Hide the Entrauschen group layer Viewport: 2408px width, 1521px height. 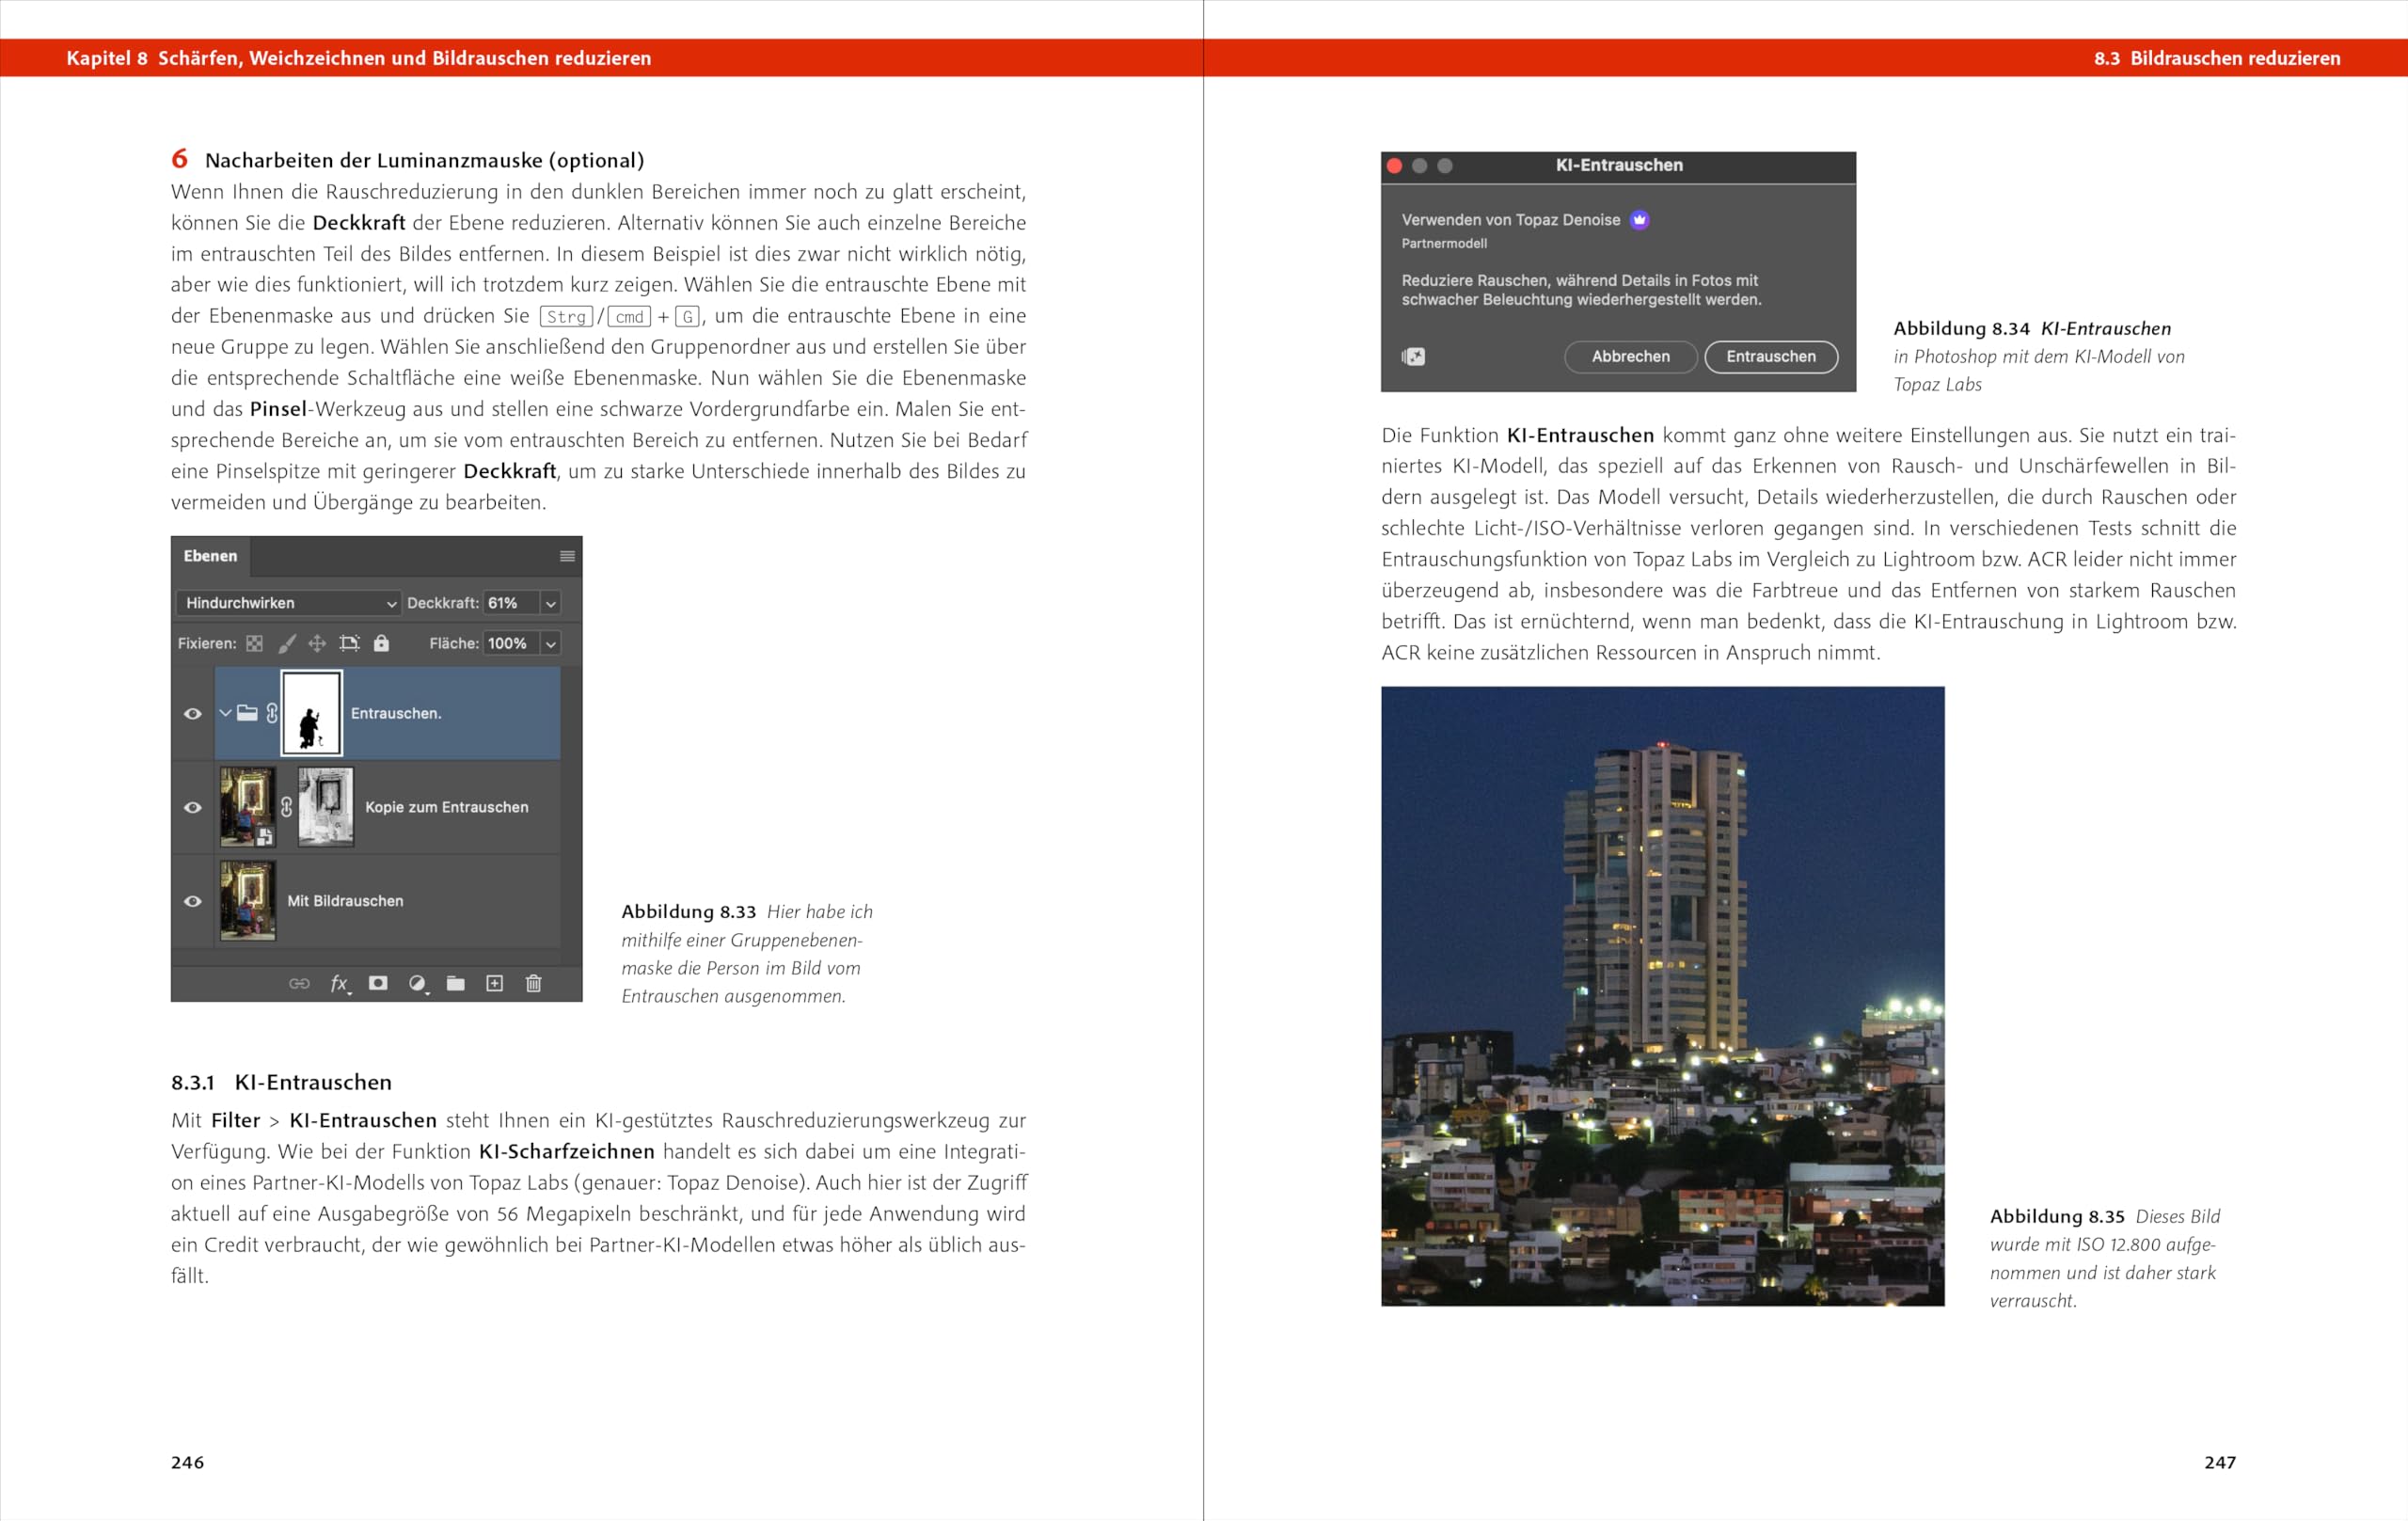[x=193, y=714]
